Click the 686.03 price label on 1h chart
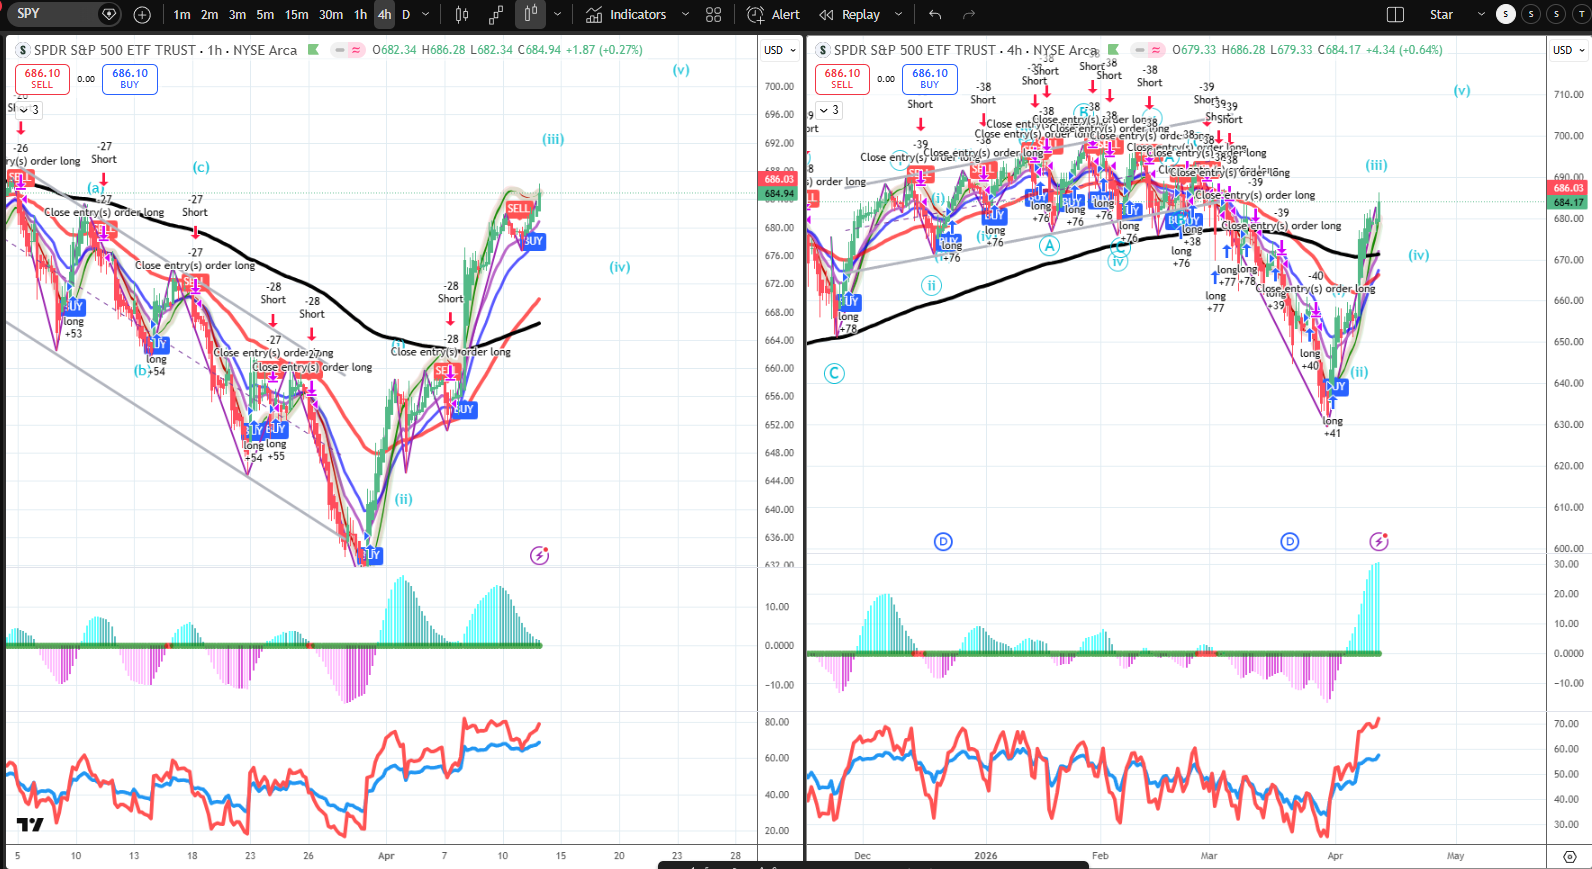Screen dimensions: 1592x869 pos(779,179)
